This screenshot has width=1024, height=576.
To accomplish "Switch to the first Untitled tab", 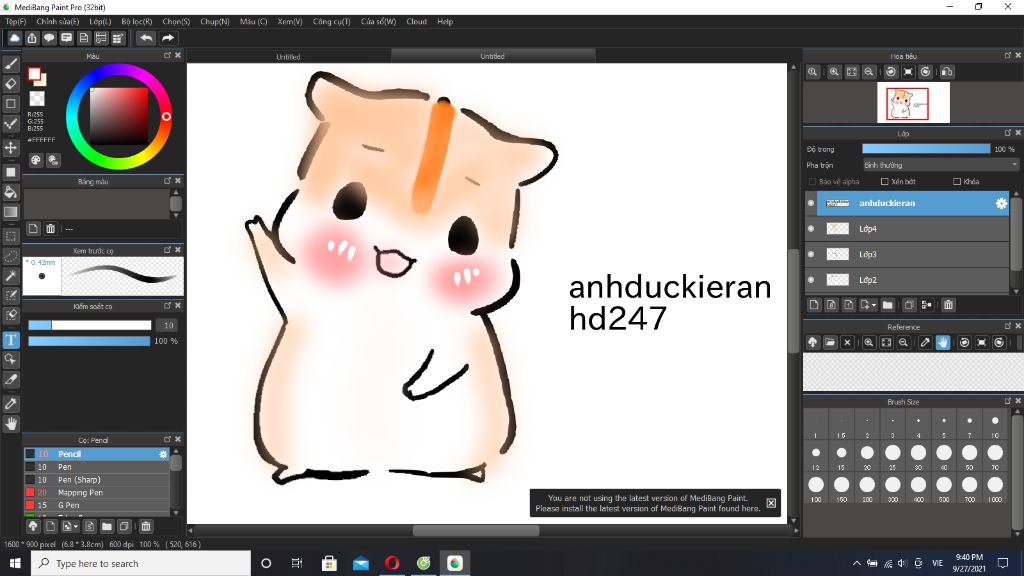I will (x=288, y=56).
